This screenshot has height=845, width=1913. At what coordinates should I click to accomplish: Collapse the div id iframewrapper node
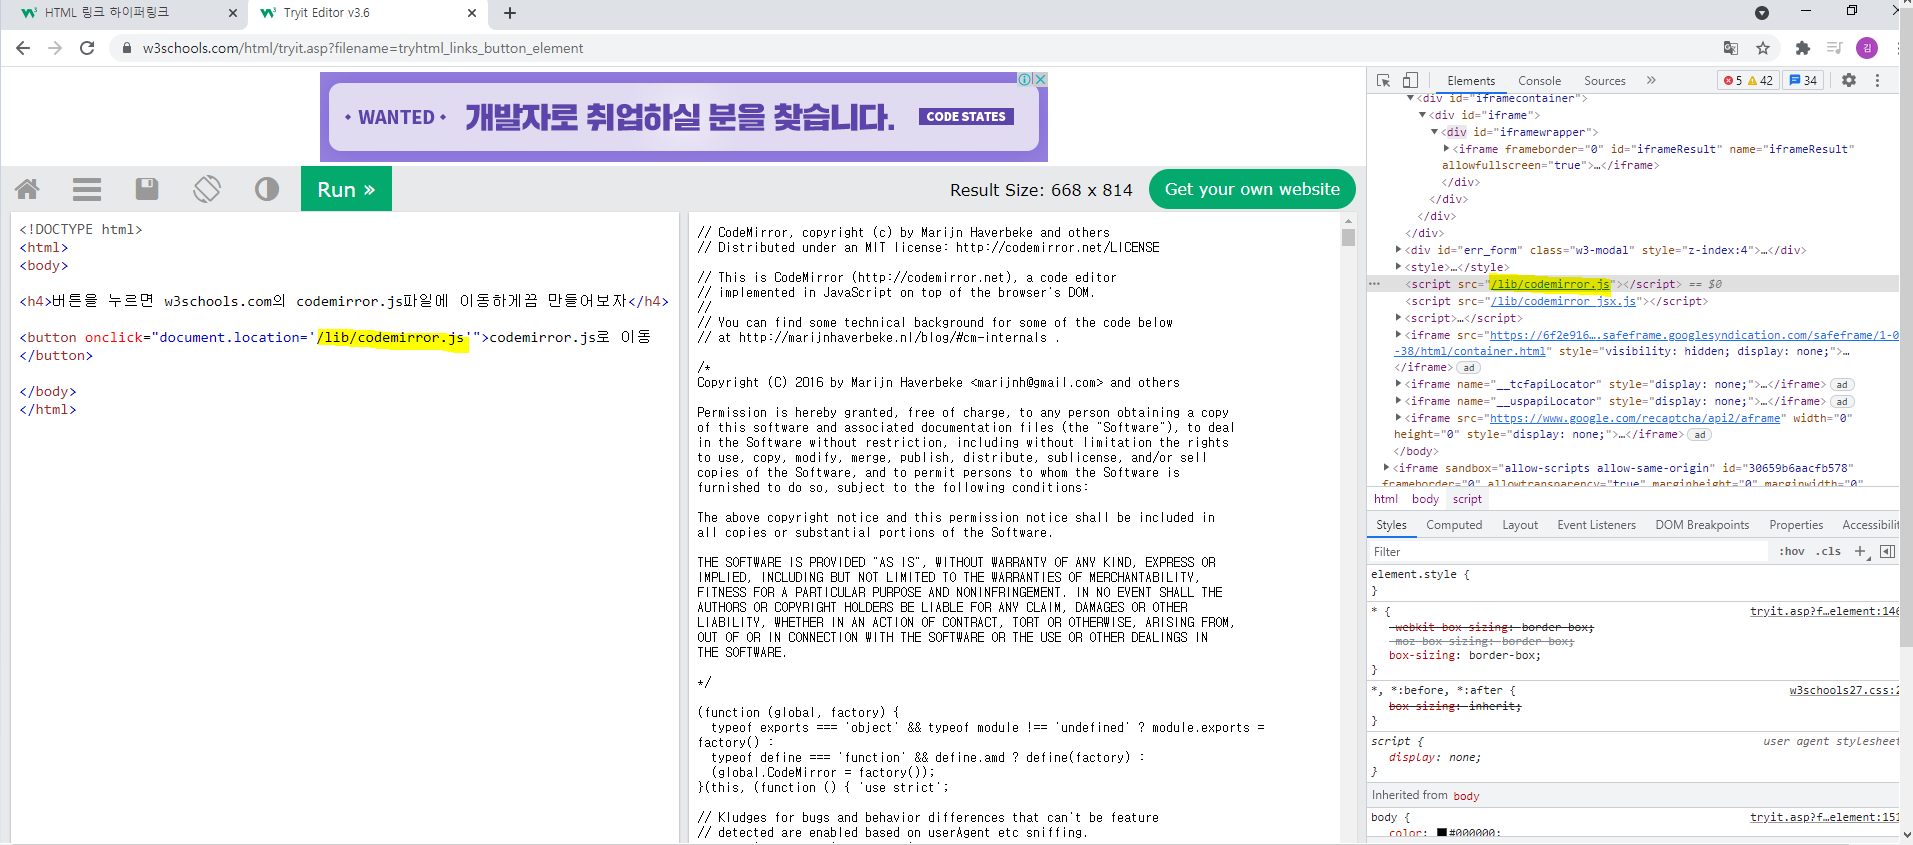point(1434,132)
